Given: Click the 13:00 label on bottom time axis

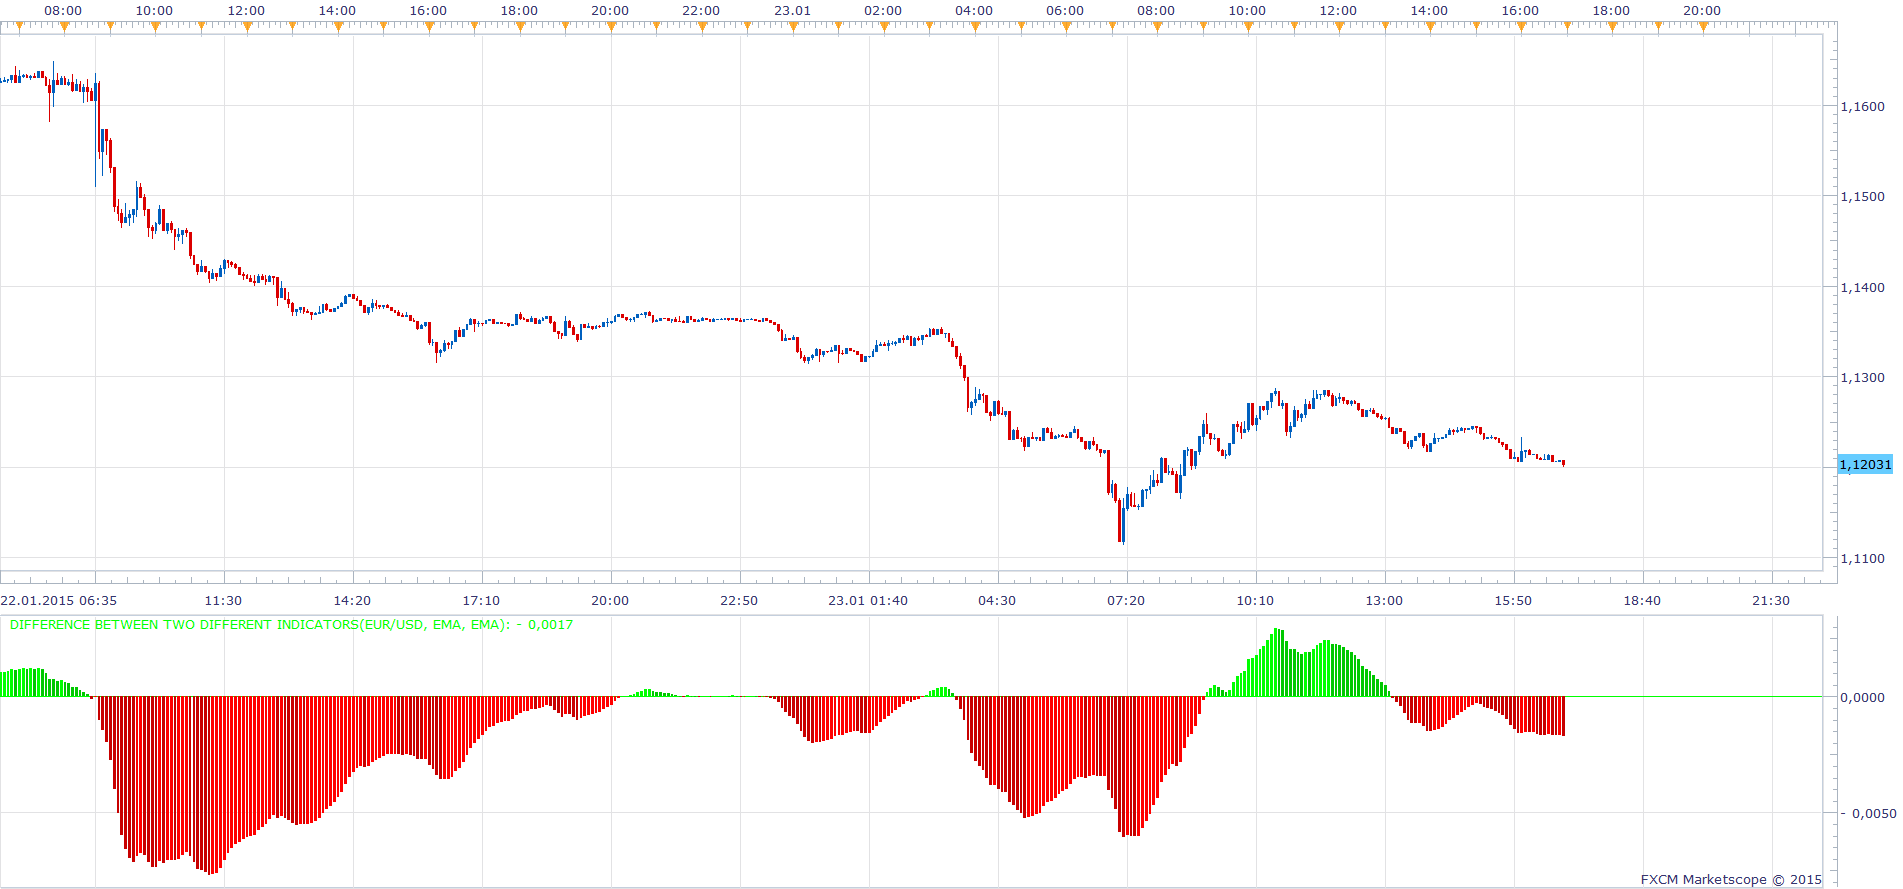Looking at the screenshot, I should click(1384, 601).
